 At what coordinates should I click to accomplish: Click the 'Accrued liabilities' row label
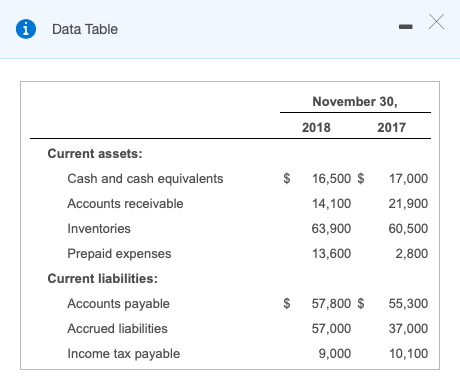coord(117,329)
